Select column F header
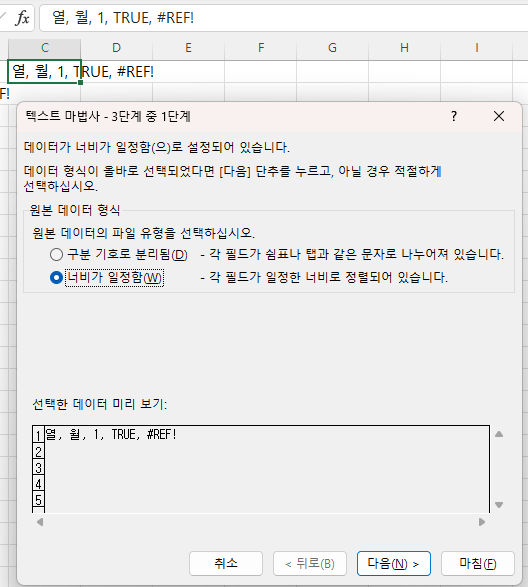 pos(261,48)
